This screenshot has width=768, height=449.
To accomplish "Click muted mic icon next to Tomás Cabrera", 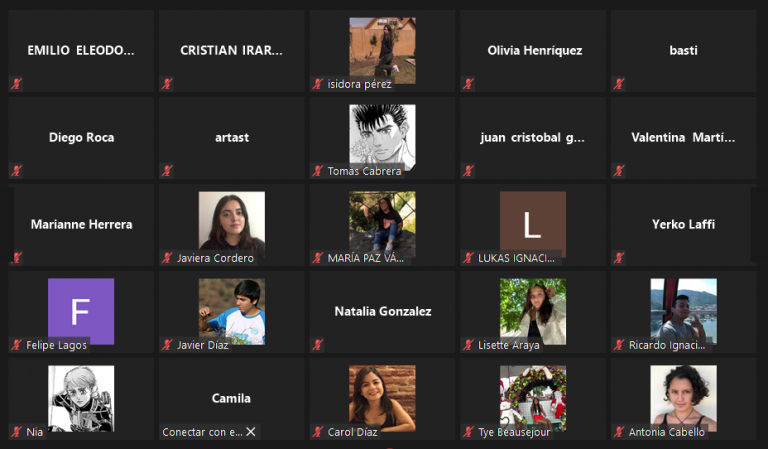I will [x=318, y=170].
